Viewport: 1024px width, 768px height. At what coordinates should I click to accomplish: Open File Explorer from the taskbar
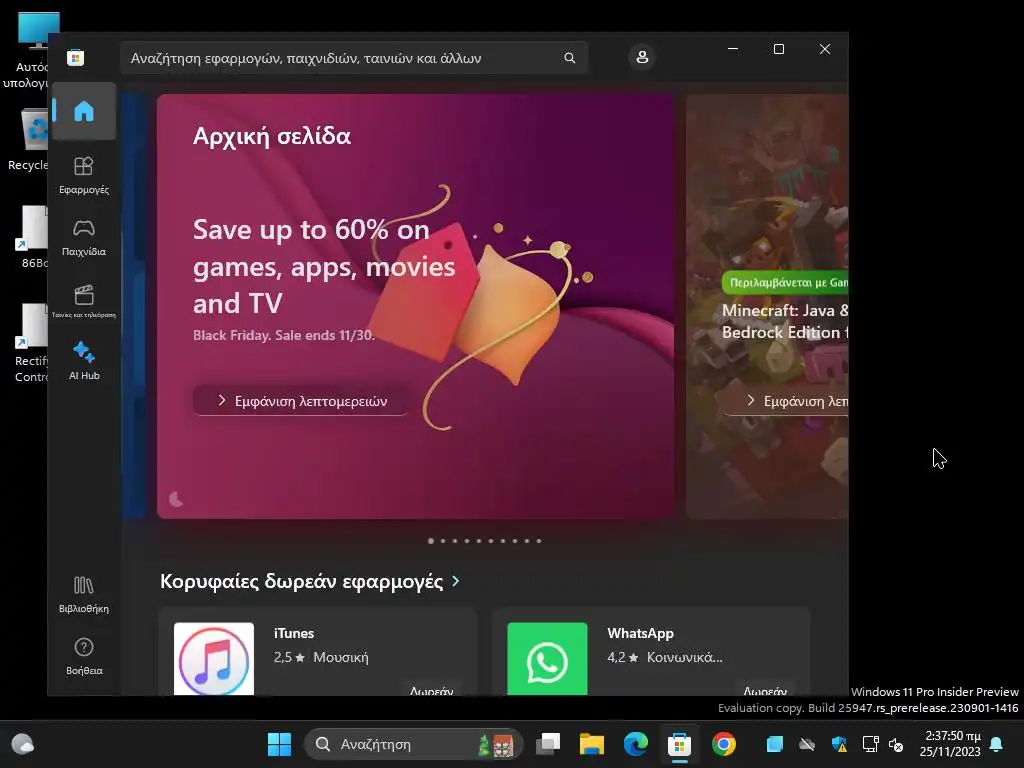tap(592, 744)
